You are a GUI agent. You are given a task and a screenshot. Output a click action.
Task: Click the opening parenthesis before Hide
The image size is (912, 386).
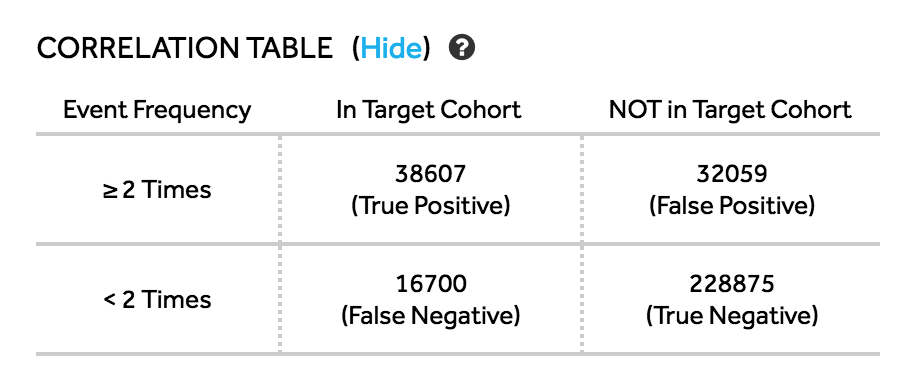(355, 48)
